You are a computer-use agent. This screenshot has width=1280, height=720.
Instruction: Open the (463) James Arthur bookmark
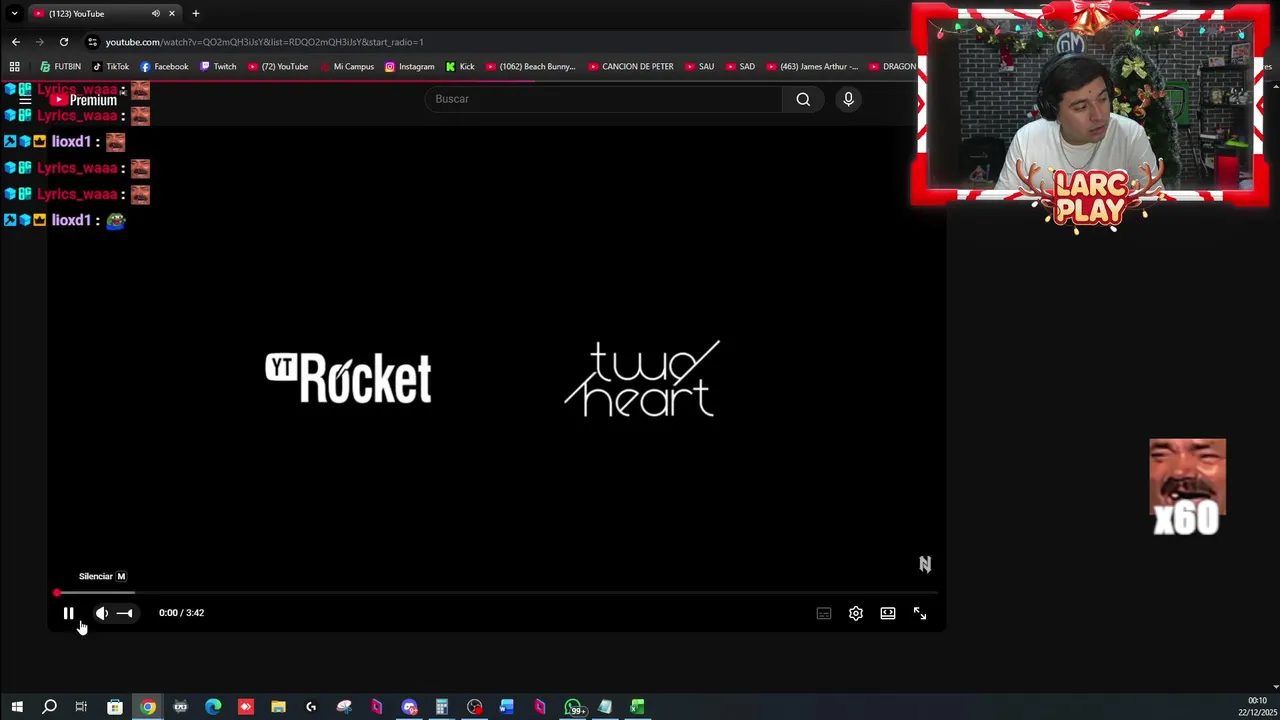click(x=812, y=67)
